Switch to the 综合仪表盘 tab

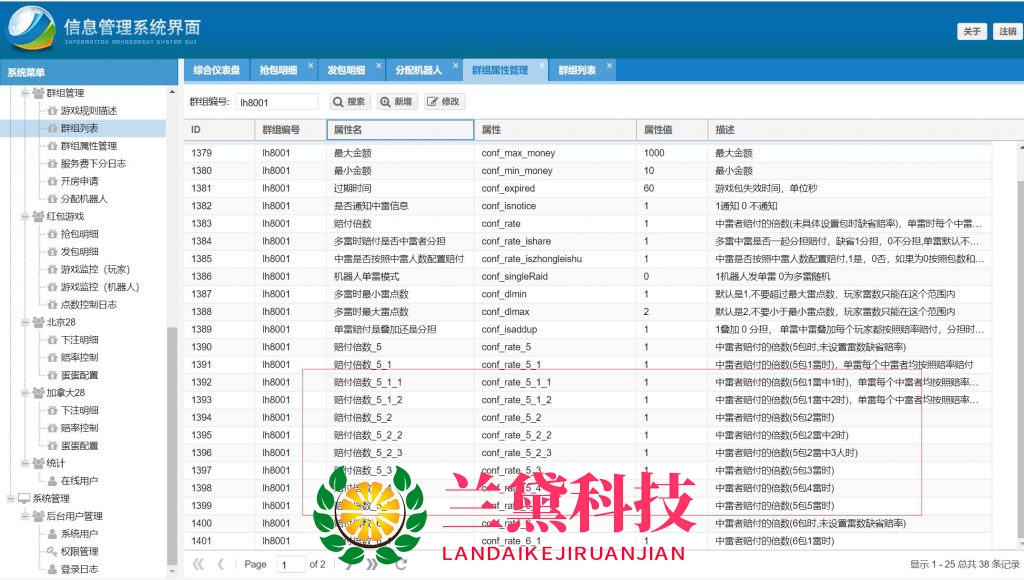pos(216,70)
